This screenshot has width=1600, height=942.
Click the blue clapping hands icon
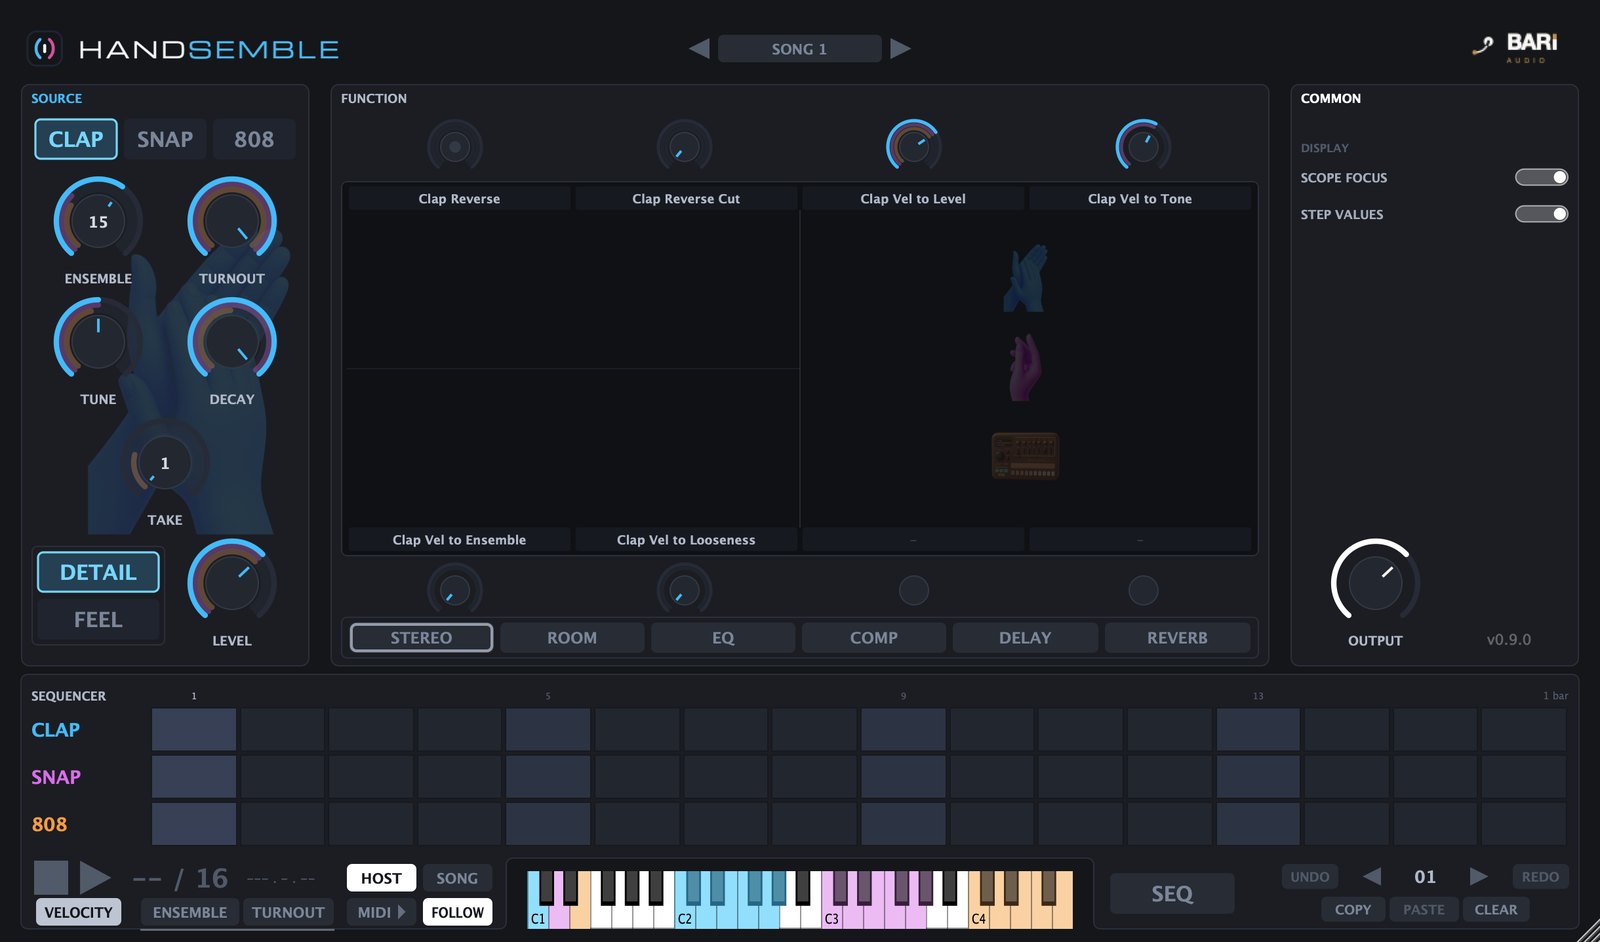point(1025,278)
